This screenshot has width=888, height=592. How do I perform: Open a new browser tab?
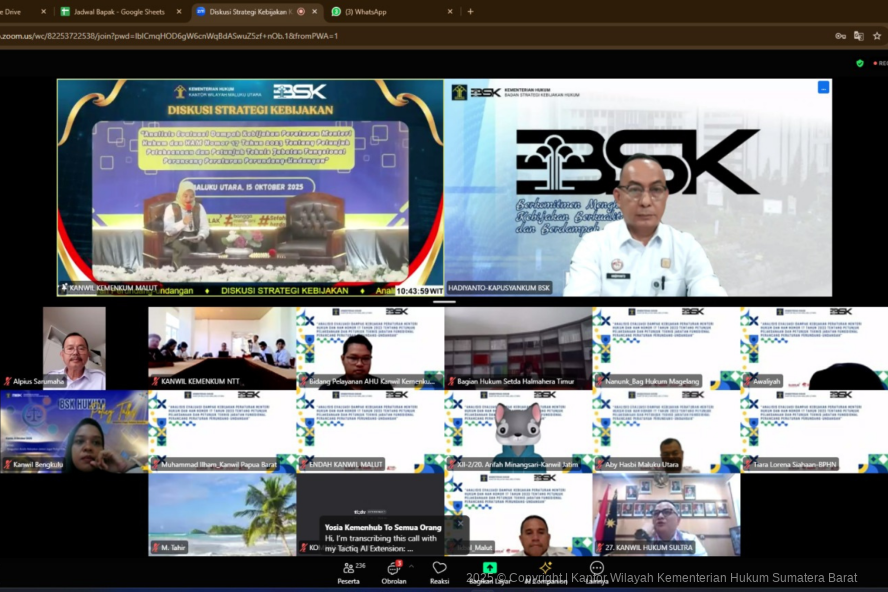pyautogui.click(x=470, y=12)
